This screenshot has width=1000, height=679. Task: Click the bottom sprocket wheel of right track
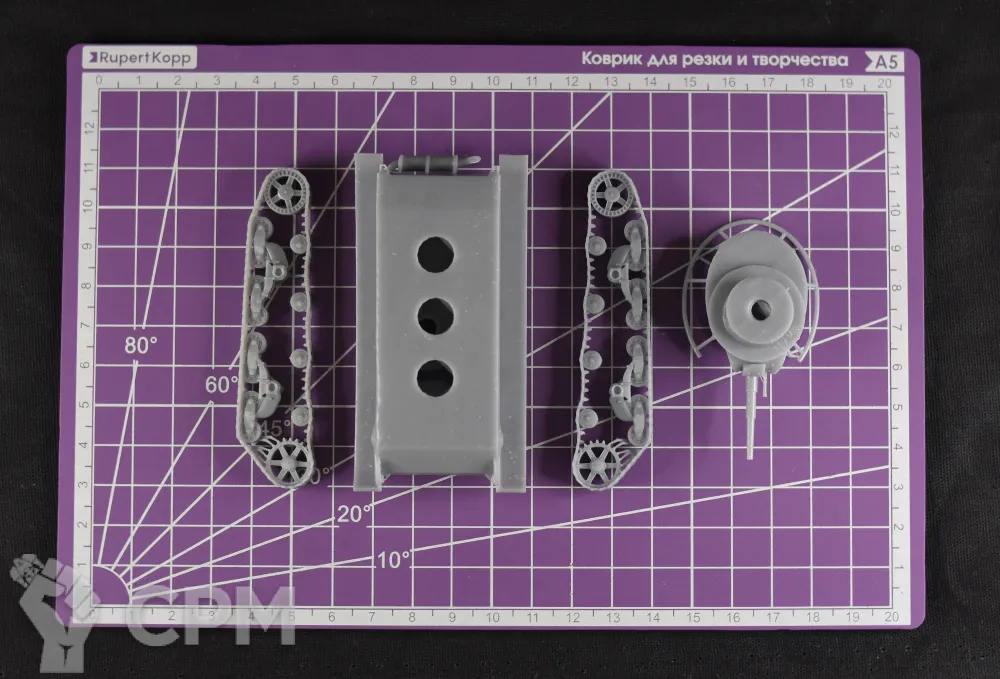tap(598, 462)
